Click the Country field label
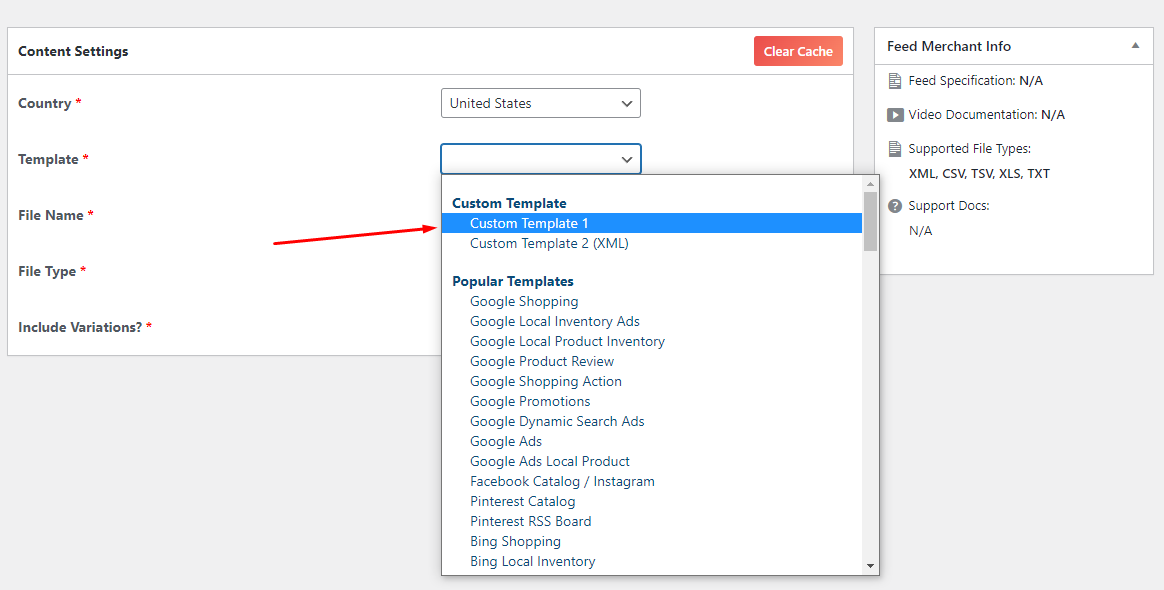 coord(45,103)
